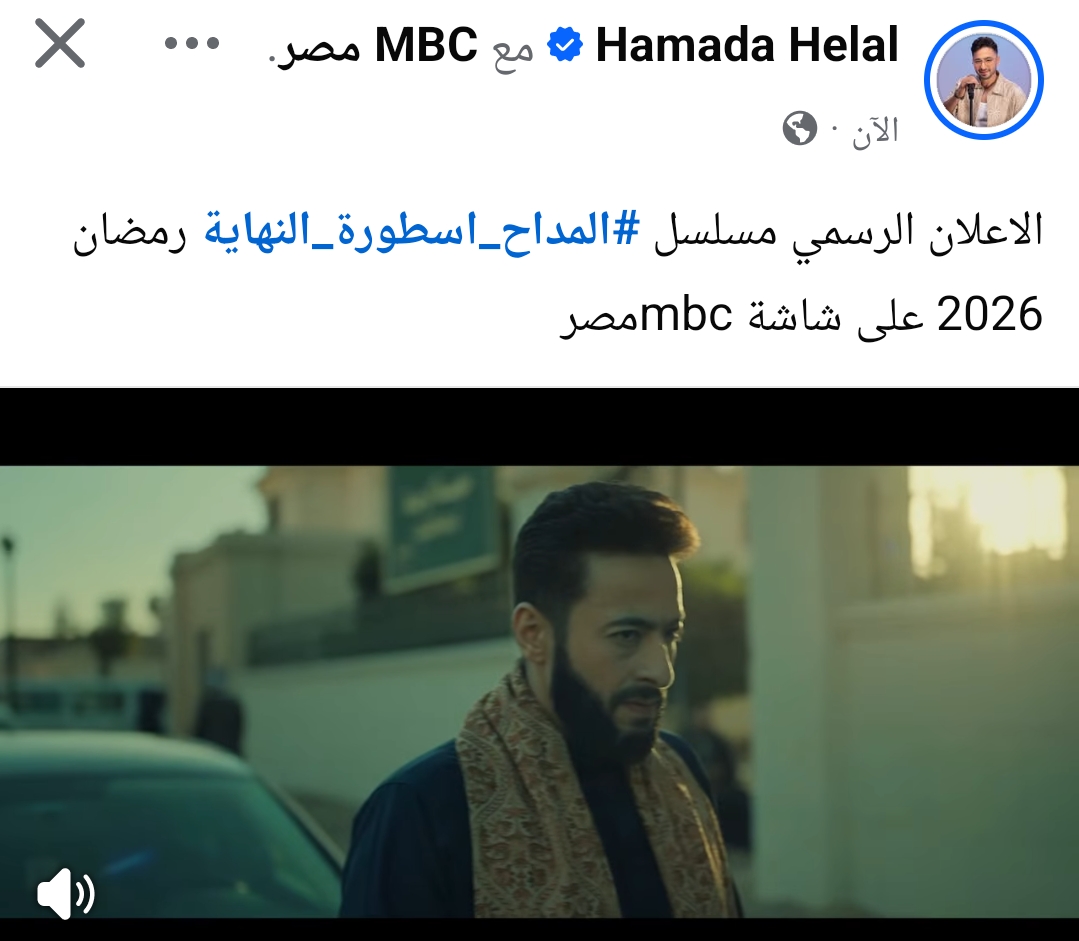Click the green sign in the video background
Viewport: 1079px width, 941px height.
[x=440, y=527]
